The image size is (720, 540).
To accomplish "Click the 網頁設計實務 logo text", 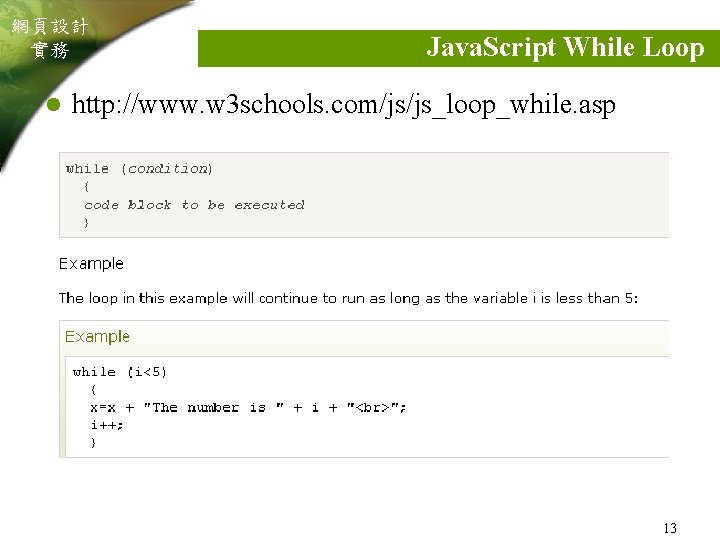I will tap(50, 38).
